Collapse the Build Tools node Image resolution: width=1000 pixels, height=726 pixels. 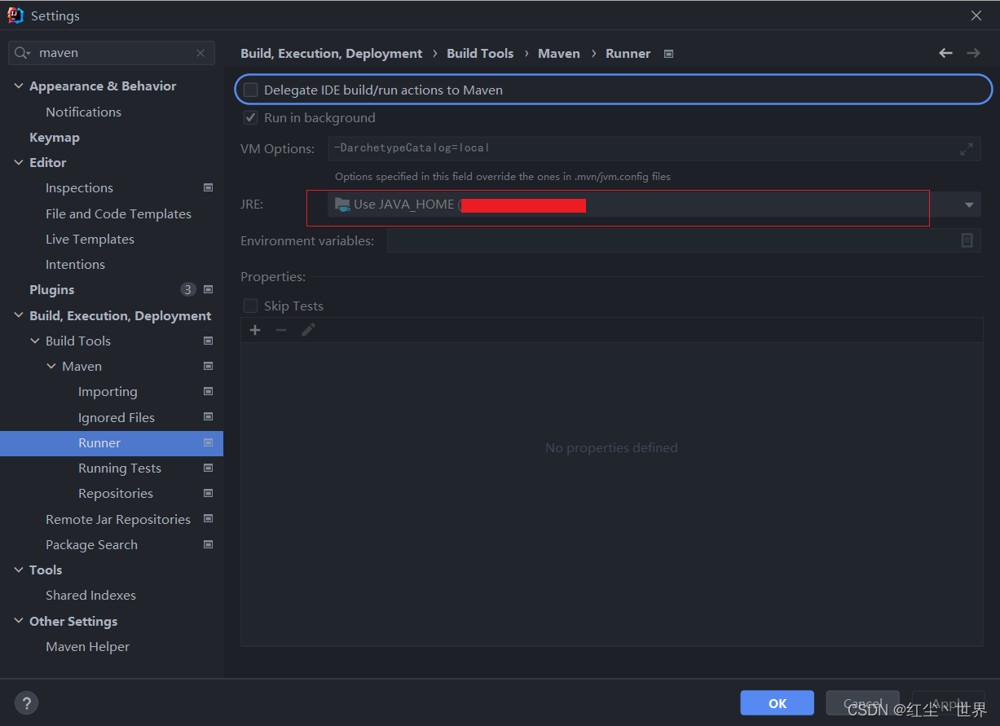coord(35,341)
